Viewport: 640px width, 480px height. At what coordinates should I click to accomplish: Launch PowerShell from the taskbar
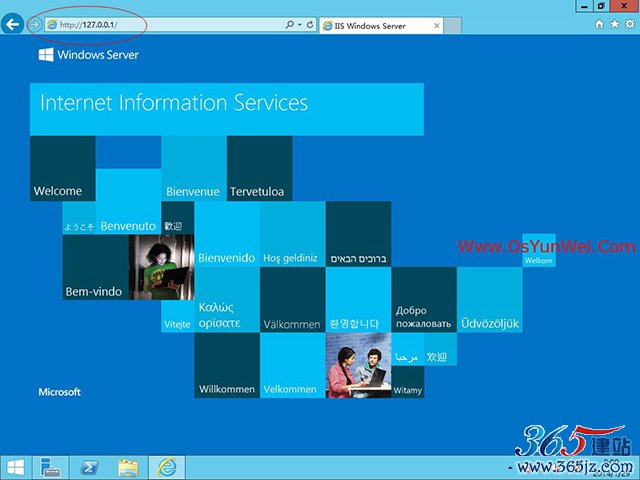[89, 468]
